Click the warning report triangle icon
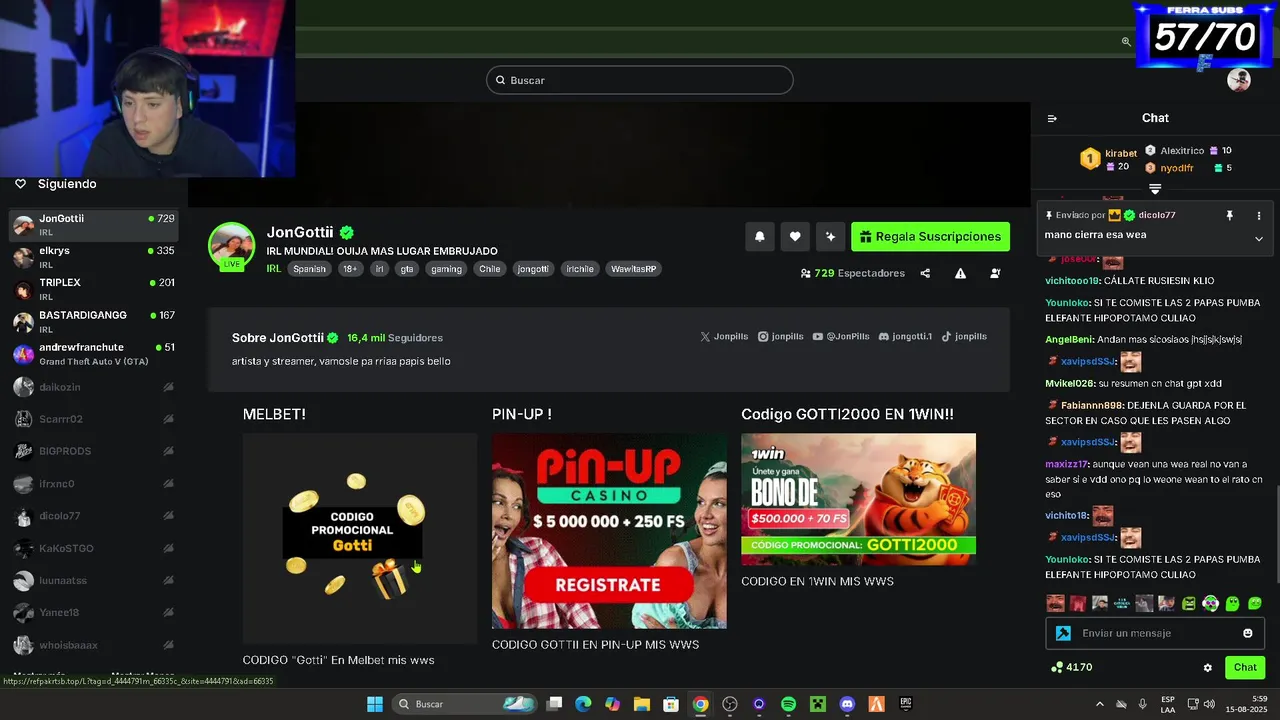 pyautogui.click(x=960, y=273)
